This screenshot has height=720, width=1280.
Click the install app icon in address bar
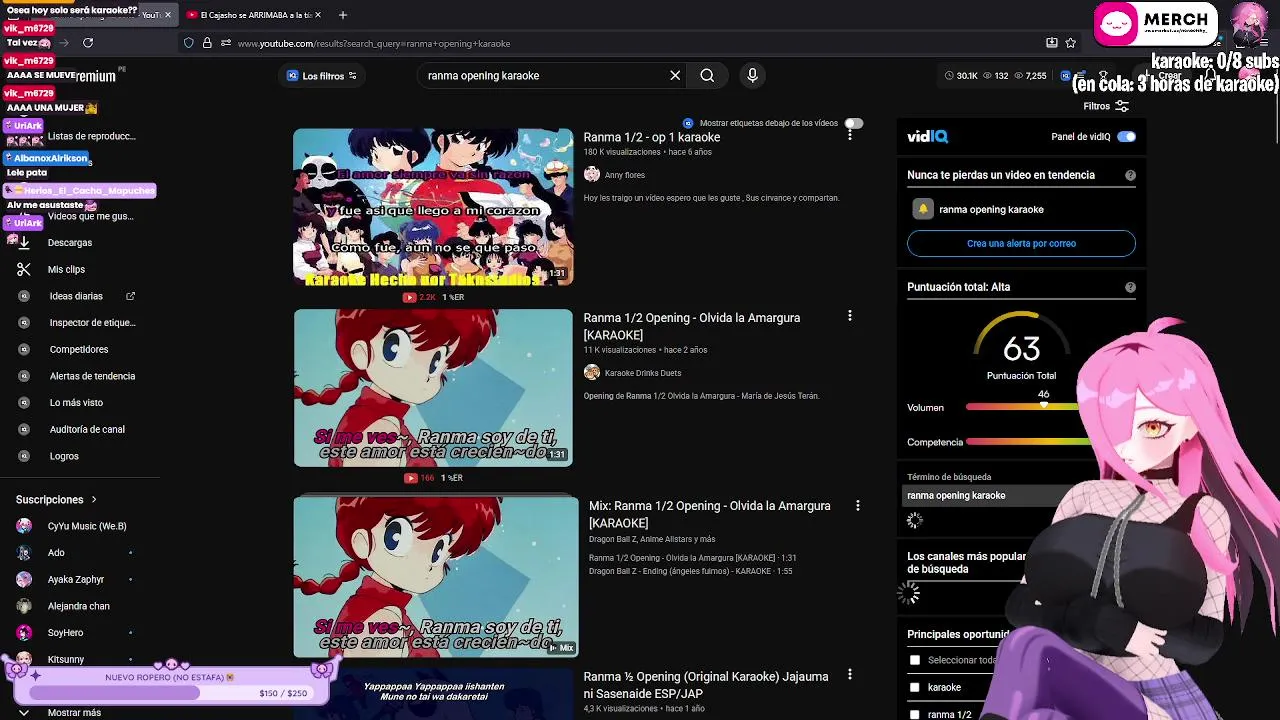click(1052, 43)
